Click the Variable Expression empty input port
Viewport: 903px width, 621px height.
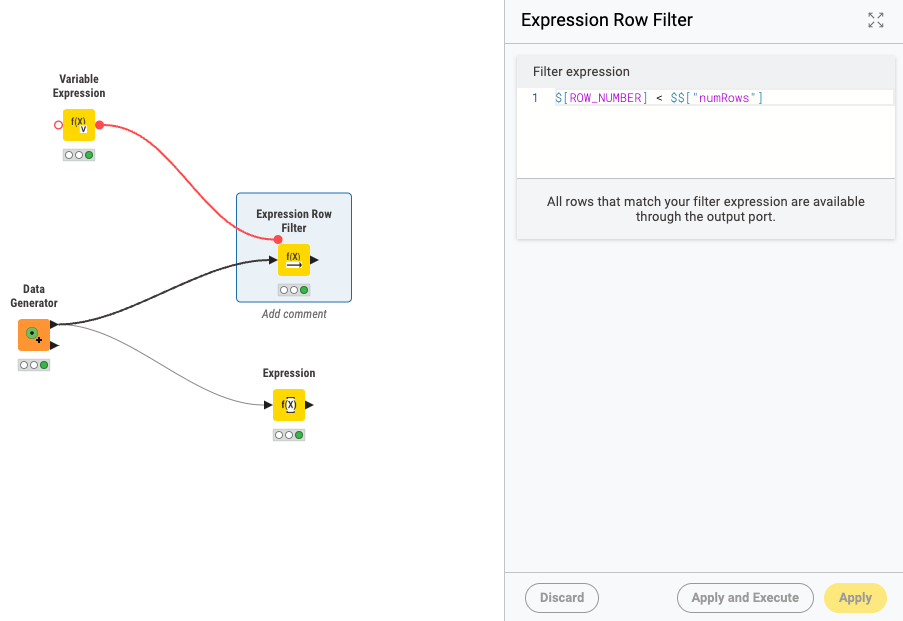(x=58, y=124)
